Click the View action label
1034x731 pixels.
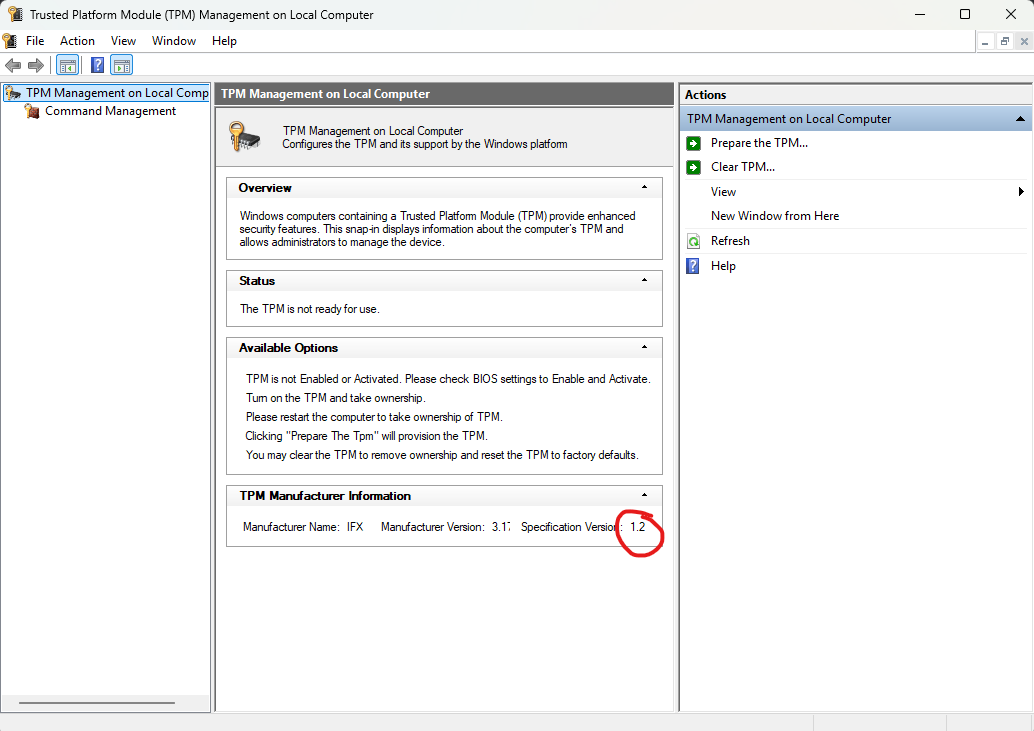(723, 192)
